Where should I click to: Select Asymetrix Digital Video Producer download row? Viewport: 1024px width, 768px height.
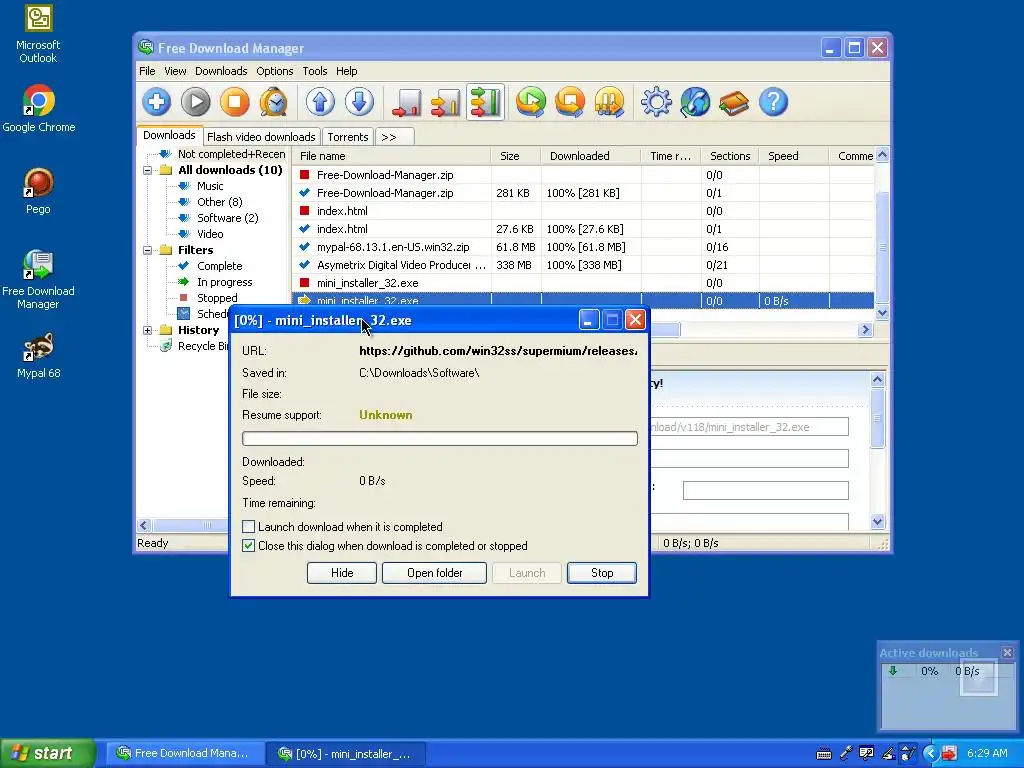[583, 265]
